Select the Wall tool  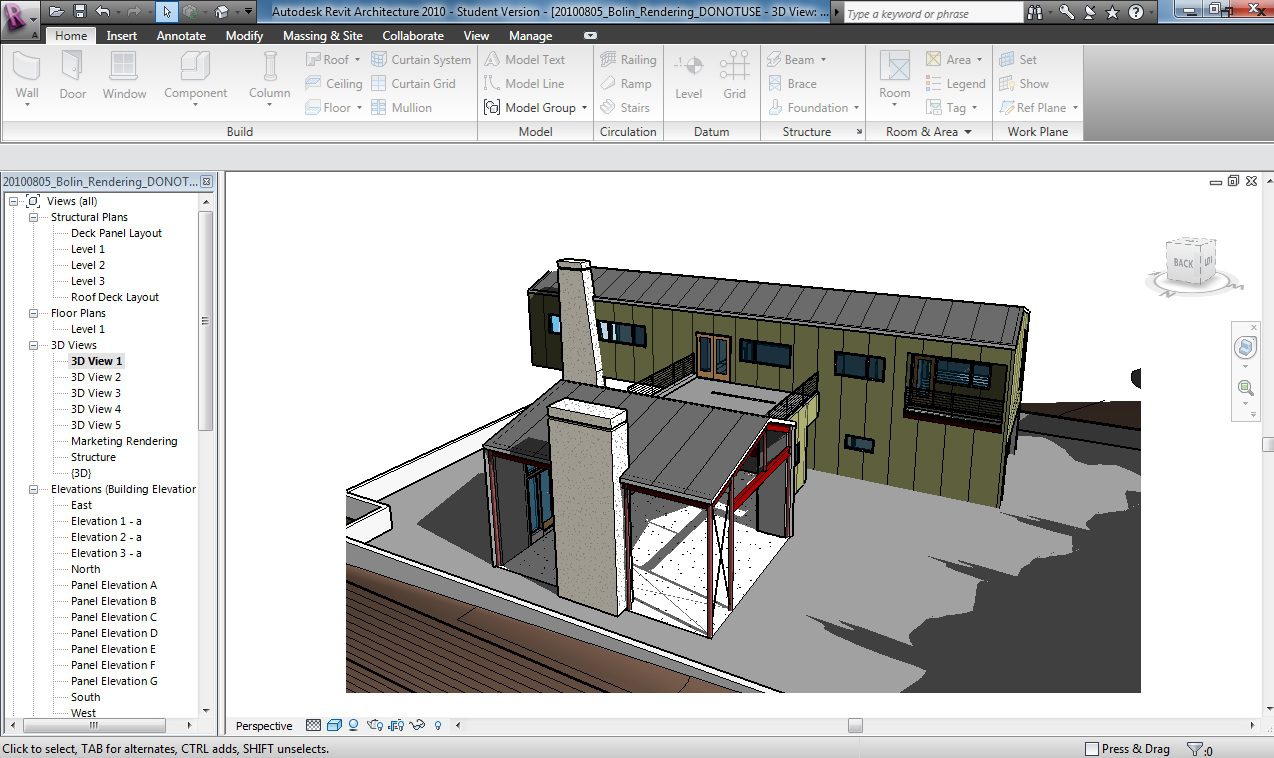pyautogui.click(x=27, y=77)
